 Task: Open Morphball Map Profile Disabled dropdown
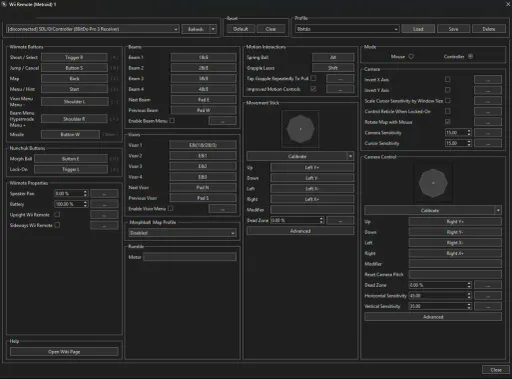pyautogui.click(x=182, y=233)
